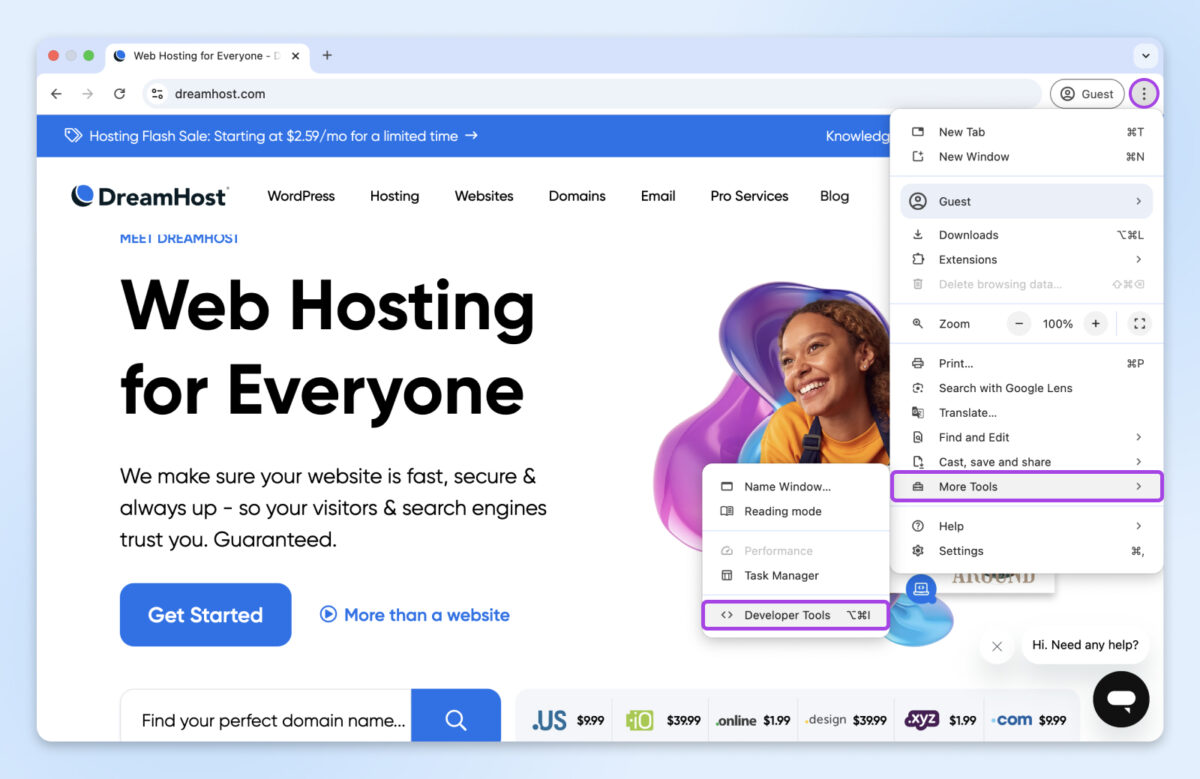Click the Guest profile icon in toolbar

pyautogui.click(x=1069, y=93)
